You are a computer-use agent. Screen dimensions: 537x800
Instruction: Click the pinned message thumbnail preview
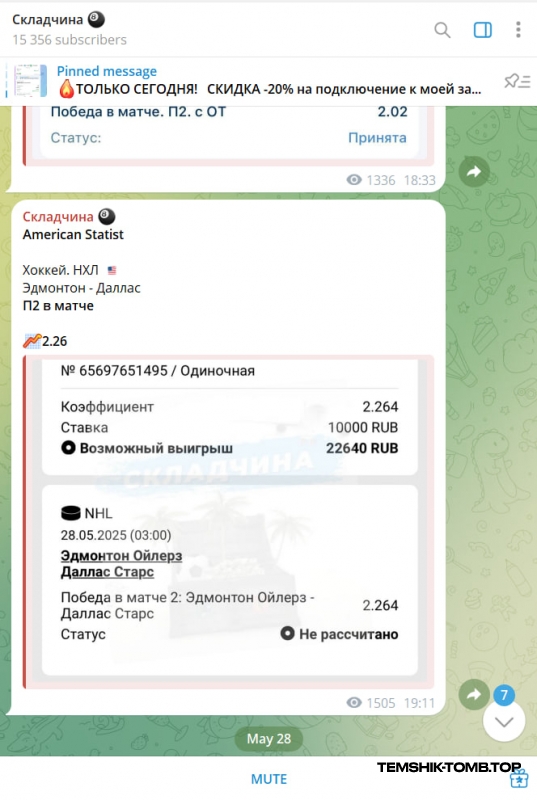pos(30,81)
